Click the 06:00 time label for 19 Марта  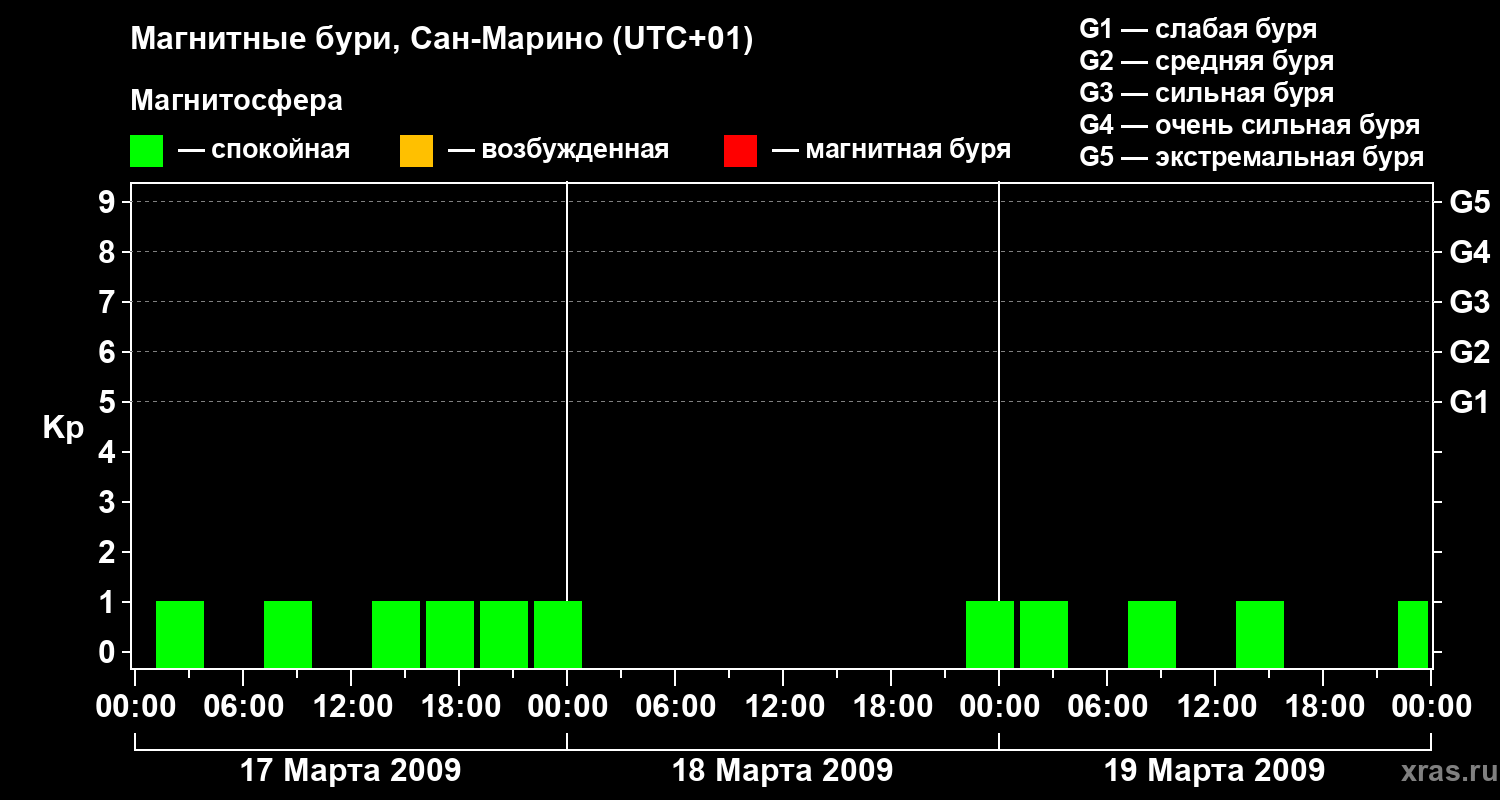tap(1107, 707)
